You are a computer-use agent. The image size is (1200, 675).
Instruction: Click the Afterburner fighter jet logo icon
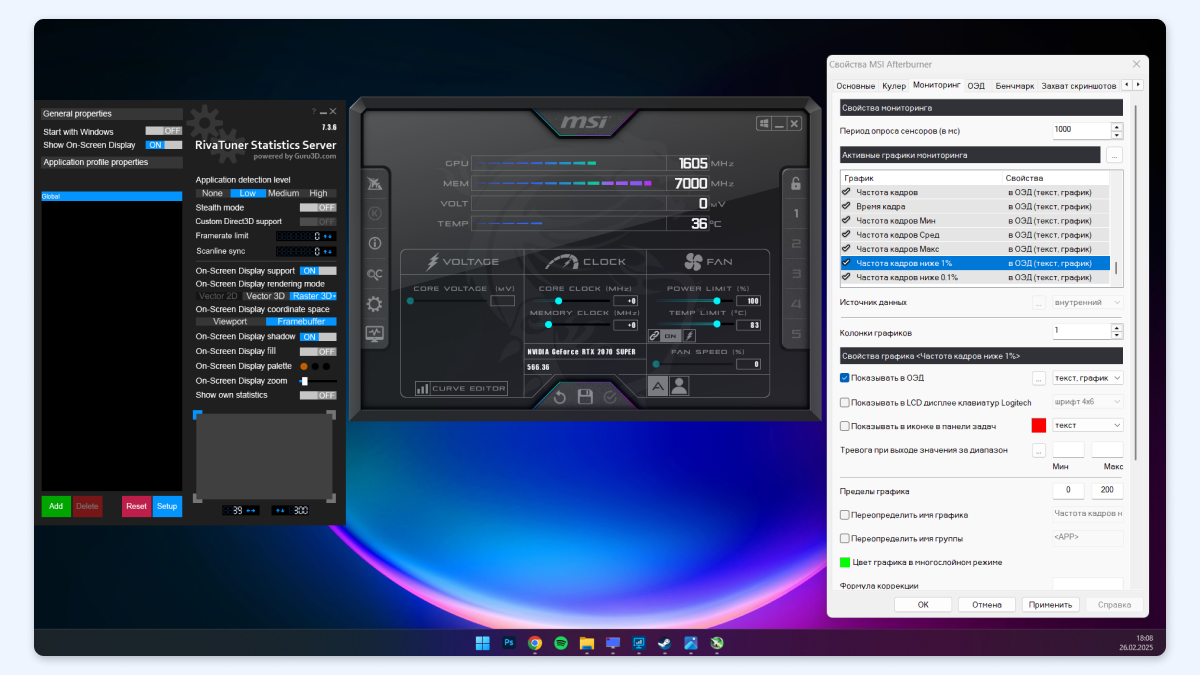(375, 183)
